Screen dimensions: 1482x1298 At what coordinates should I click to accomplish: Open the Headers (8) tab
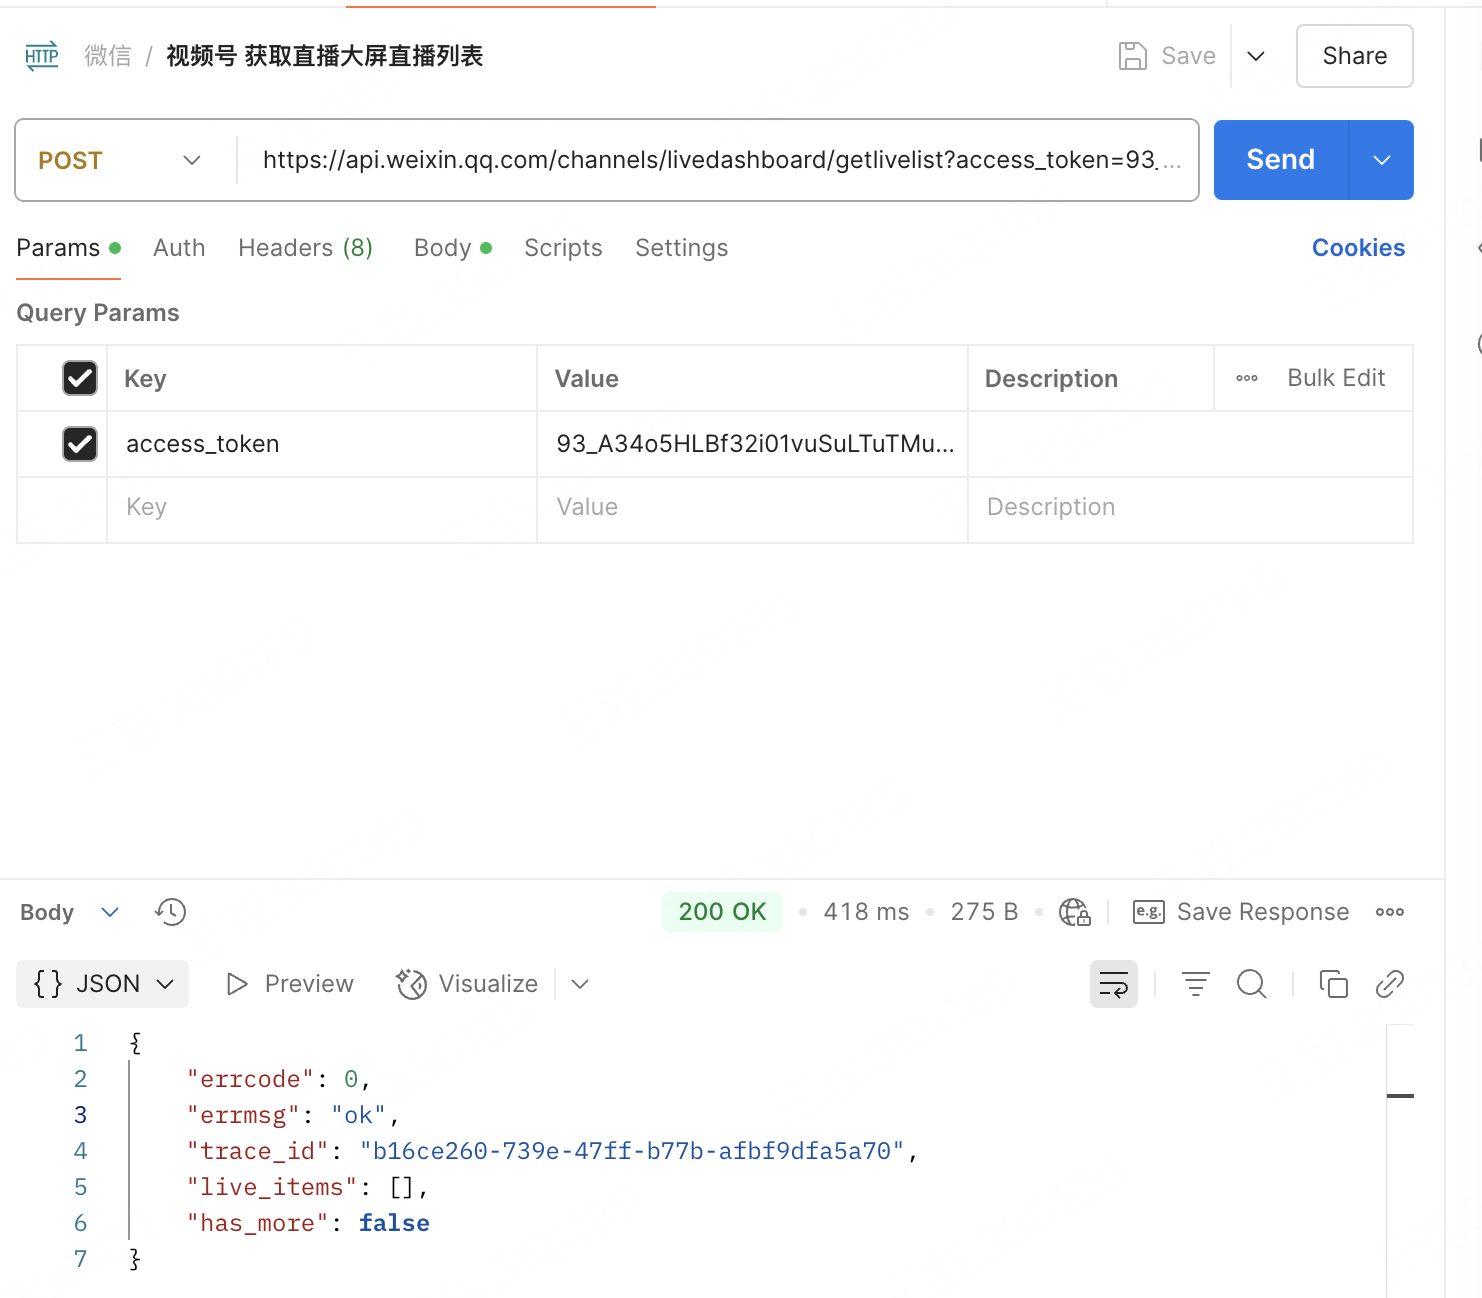tap(305, 248)
